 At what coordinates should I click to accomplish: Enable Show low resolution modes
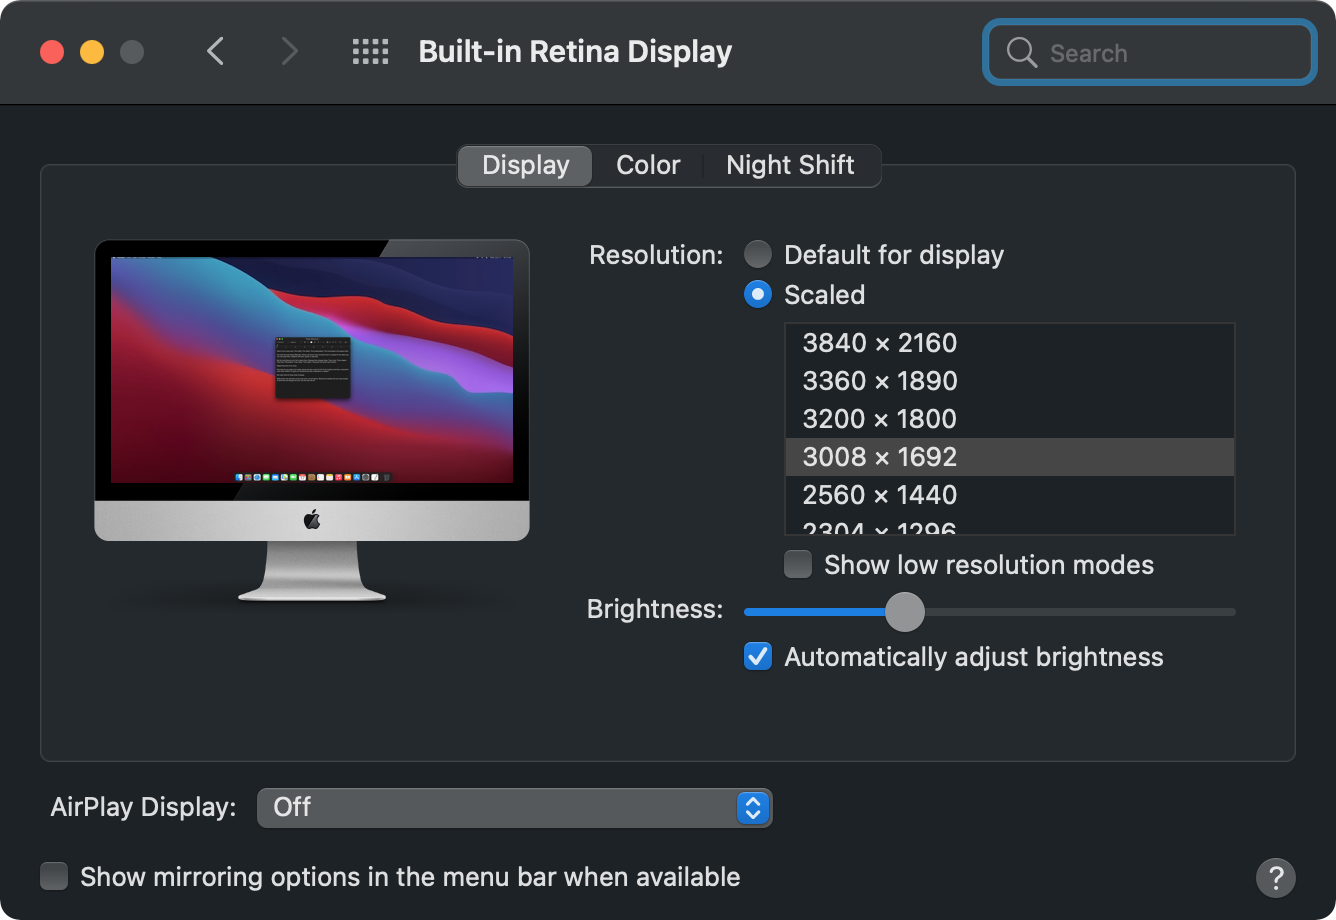[798, 565]
